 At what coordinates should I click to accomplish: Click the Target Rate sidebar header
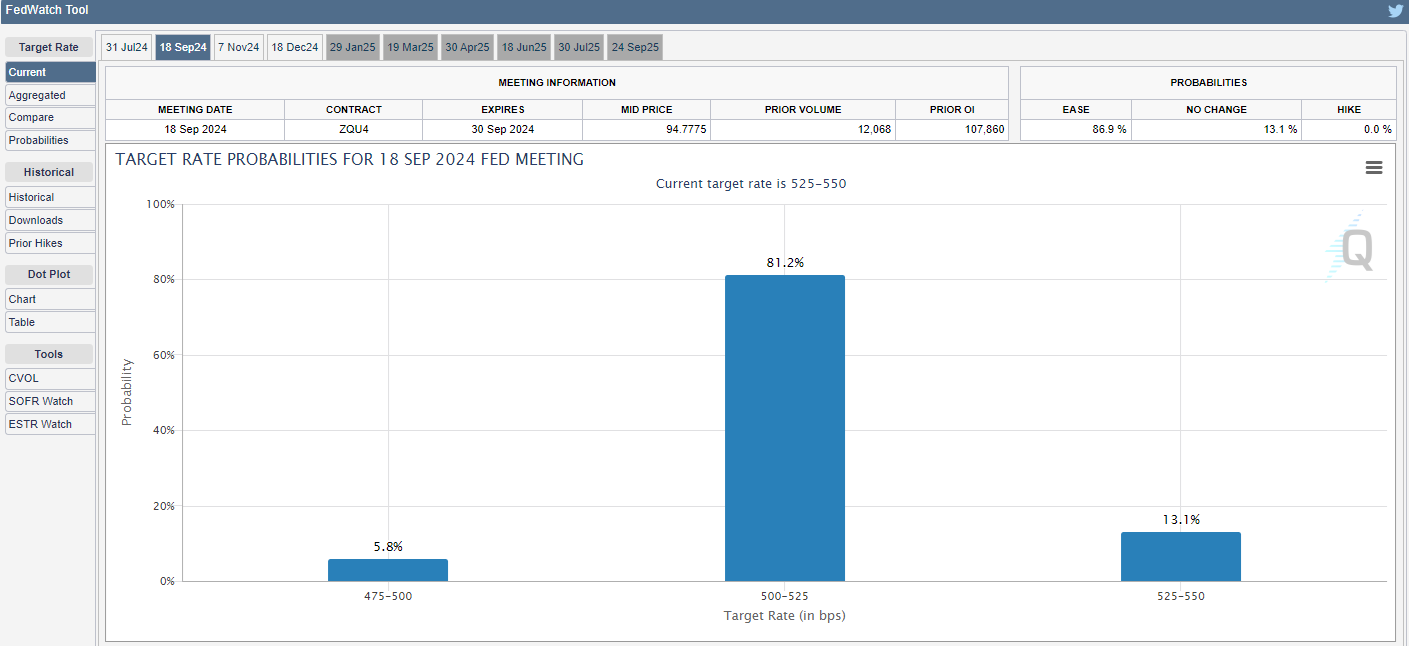[49, 47]
